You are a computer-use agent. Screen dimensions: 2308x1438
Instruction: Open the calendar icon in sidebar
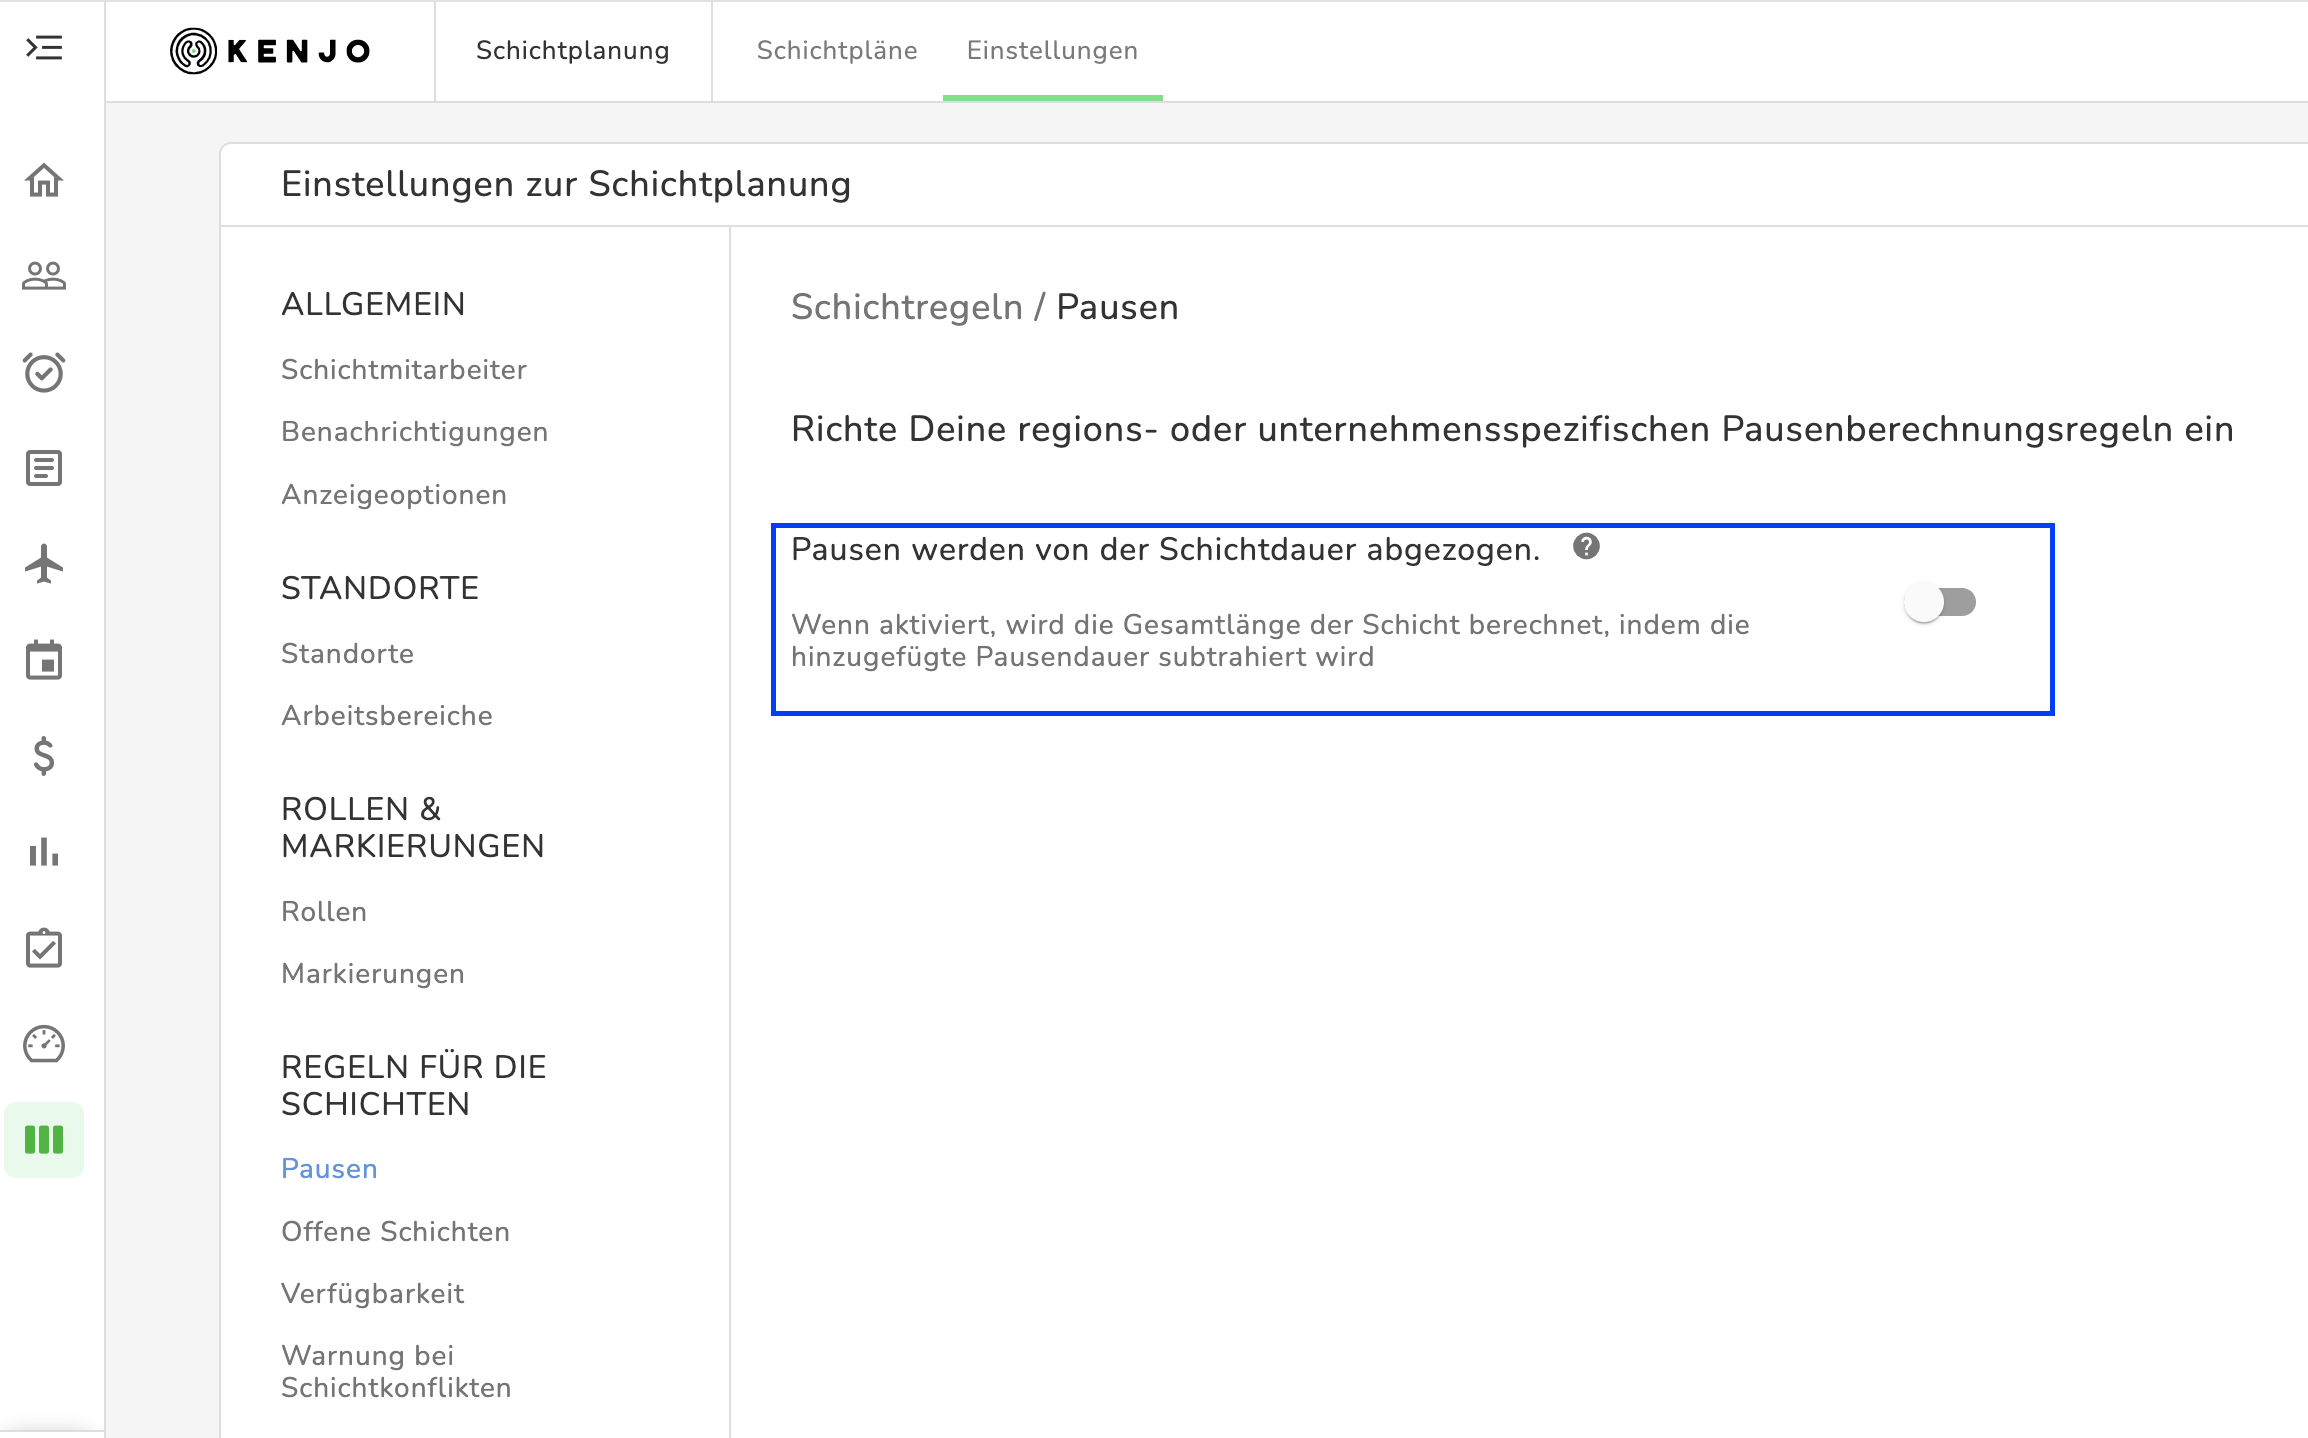pos(44,660)
